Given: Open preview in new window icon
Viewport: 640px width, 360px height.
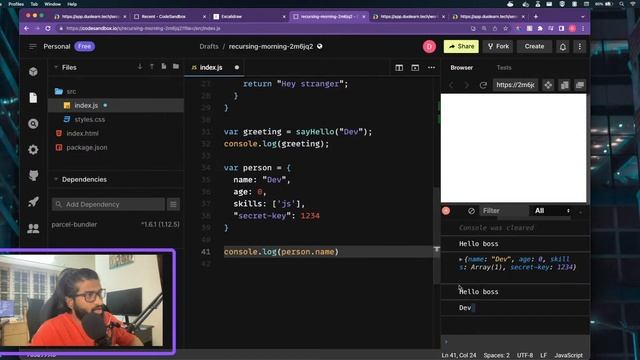Looking at the screenshot, I should 580,85.
